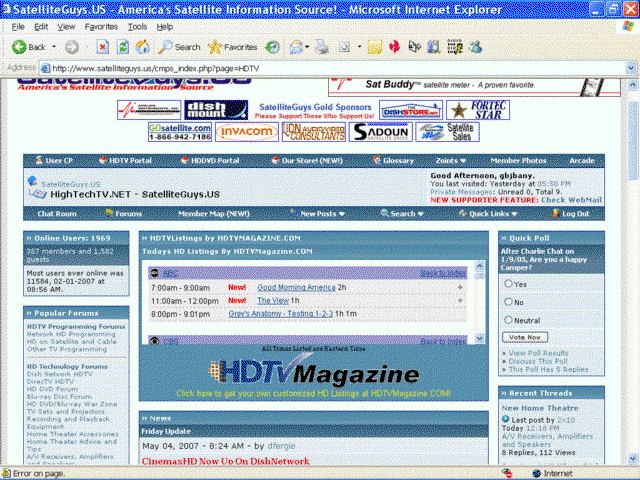Viewport: 640px width, 480px height.
Task: Open the Help menu
Action: 164,27
